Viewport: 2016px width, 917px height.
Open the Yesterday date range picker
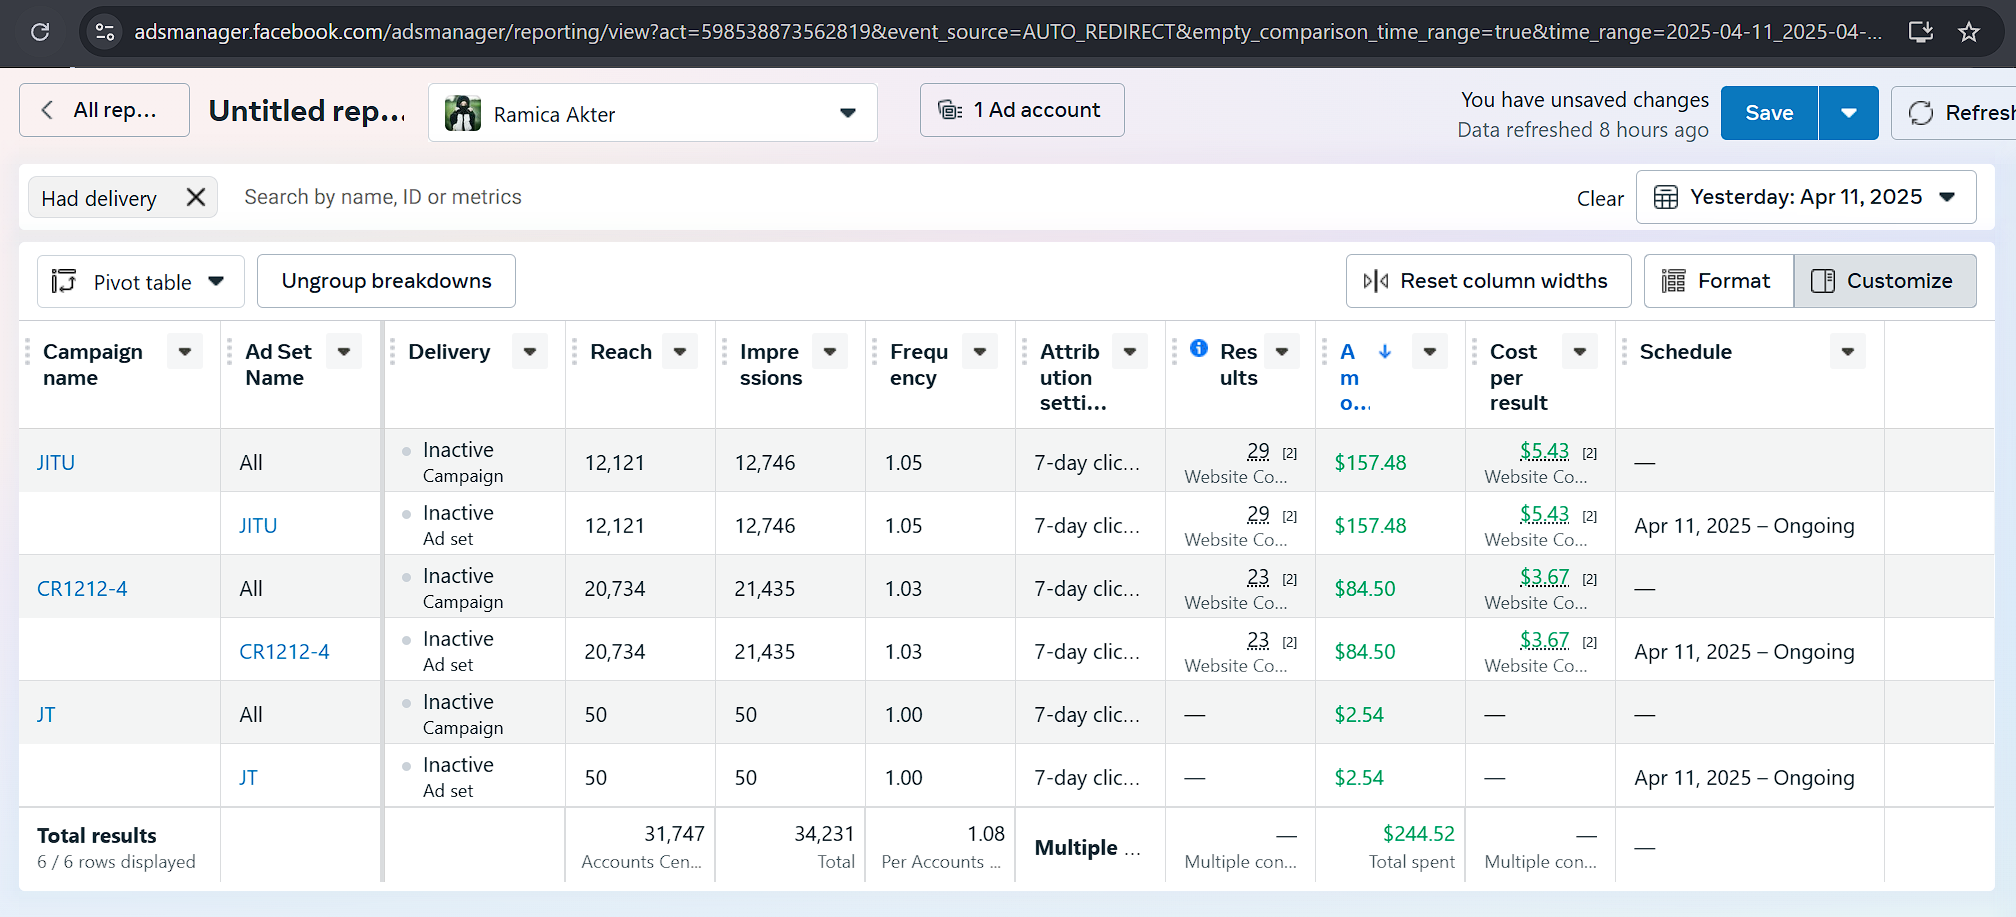tap(1805, 197)
